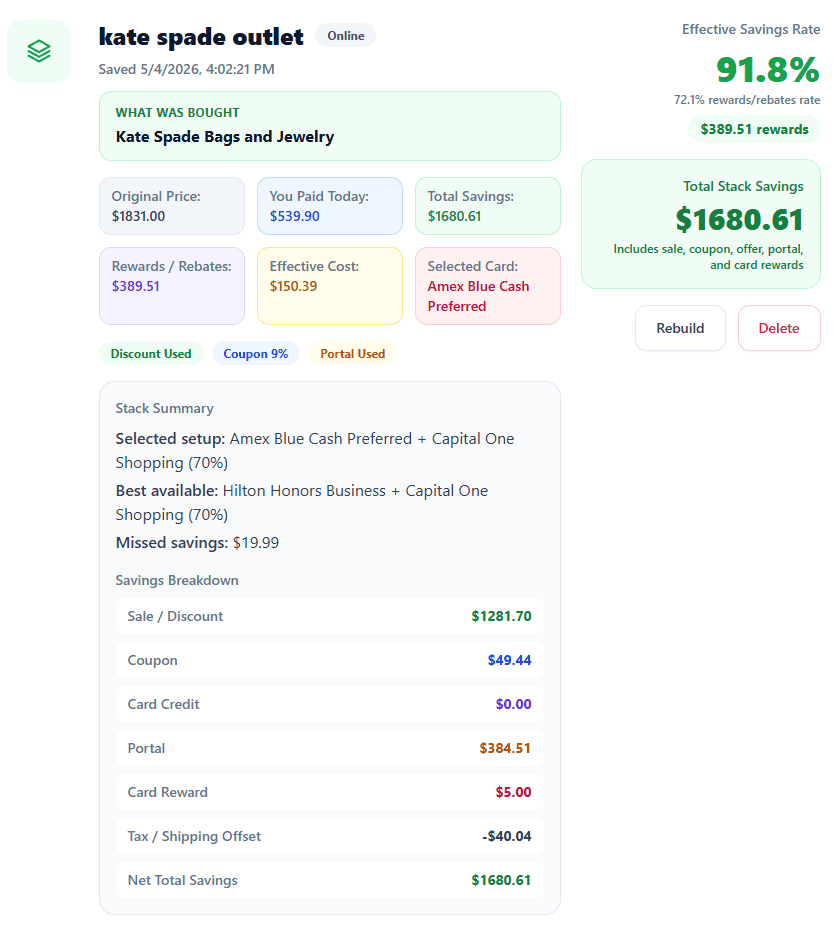Click the Tax / Shipping Offset row
834x934 pixels.
pos(330,836)
